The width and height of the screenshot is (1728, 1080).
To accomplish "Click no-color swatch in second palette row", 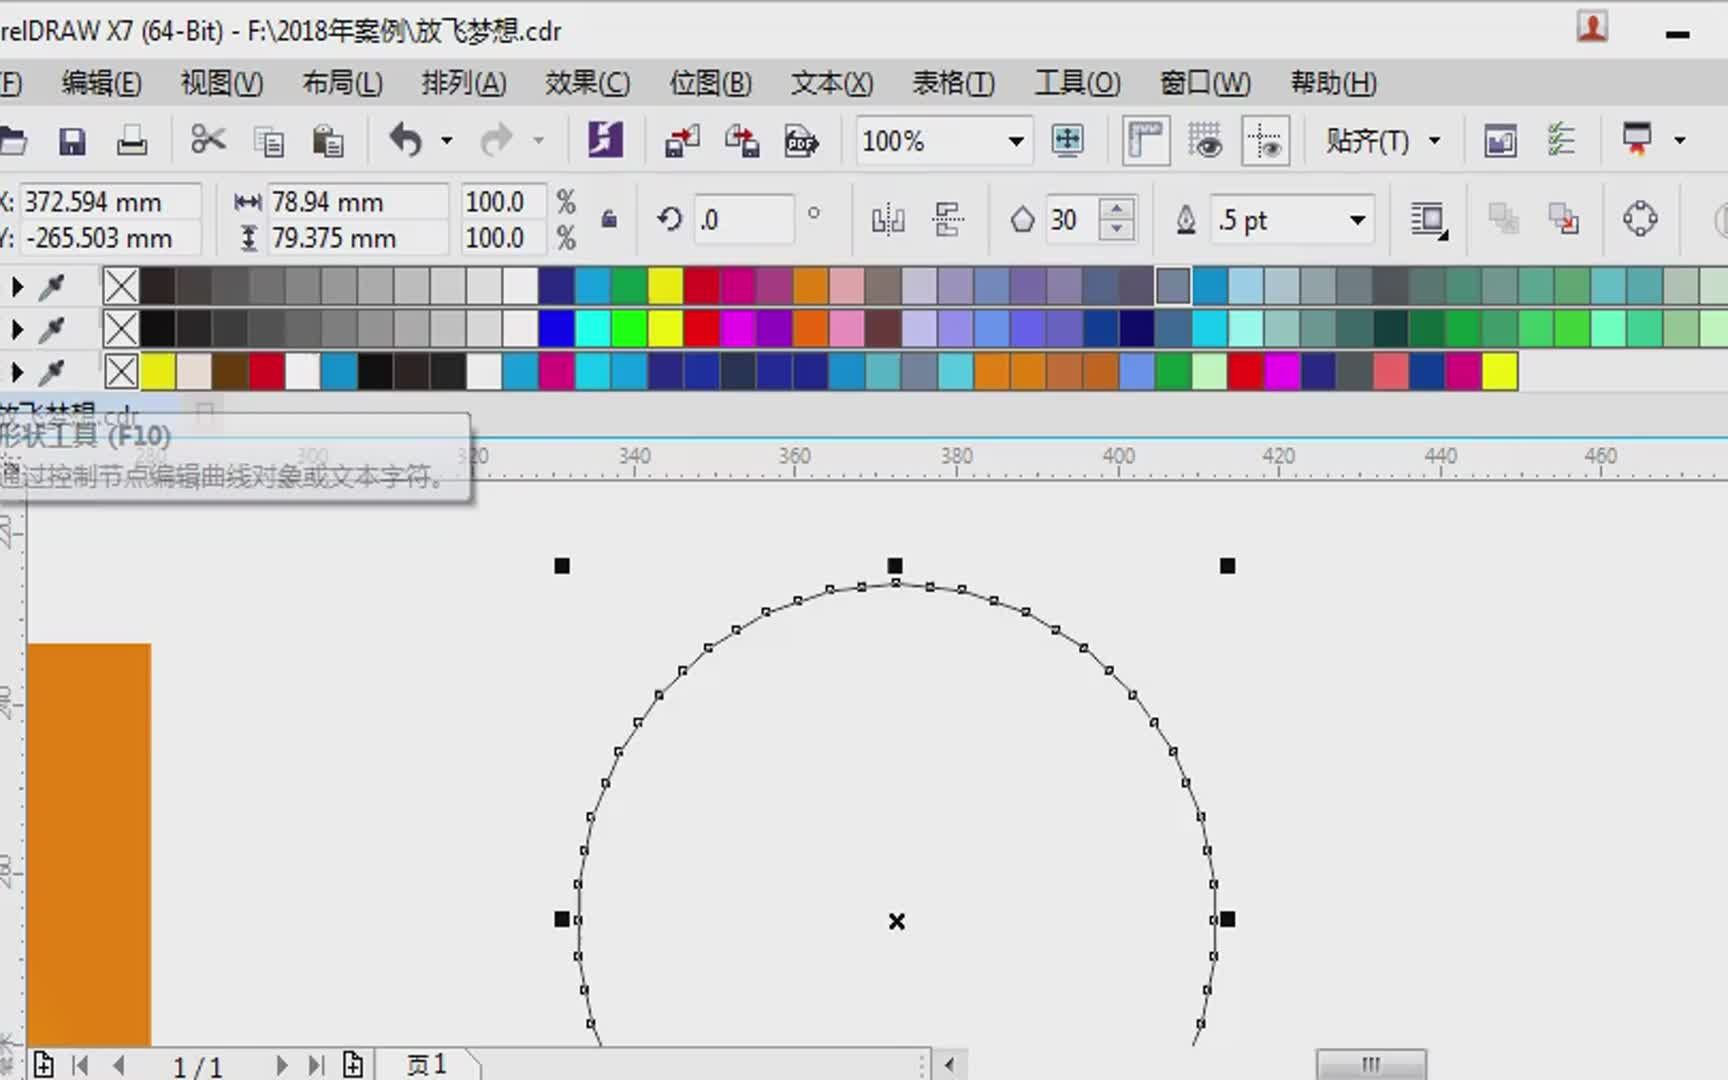I will point(121,329).
